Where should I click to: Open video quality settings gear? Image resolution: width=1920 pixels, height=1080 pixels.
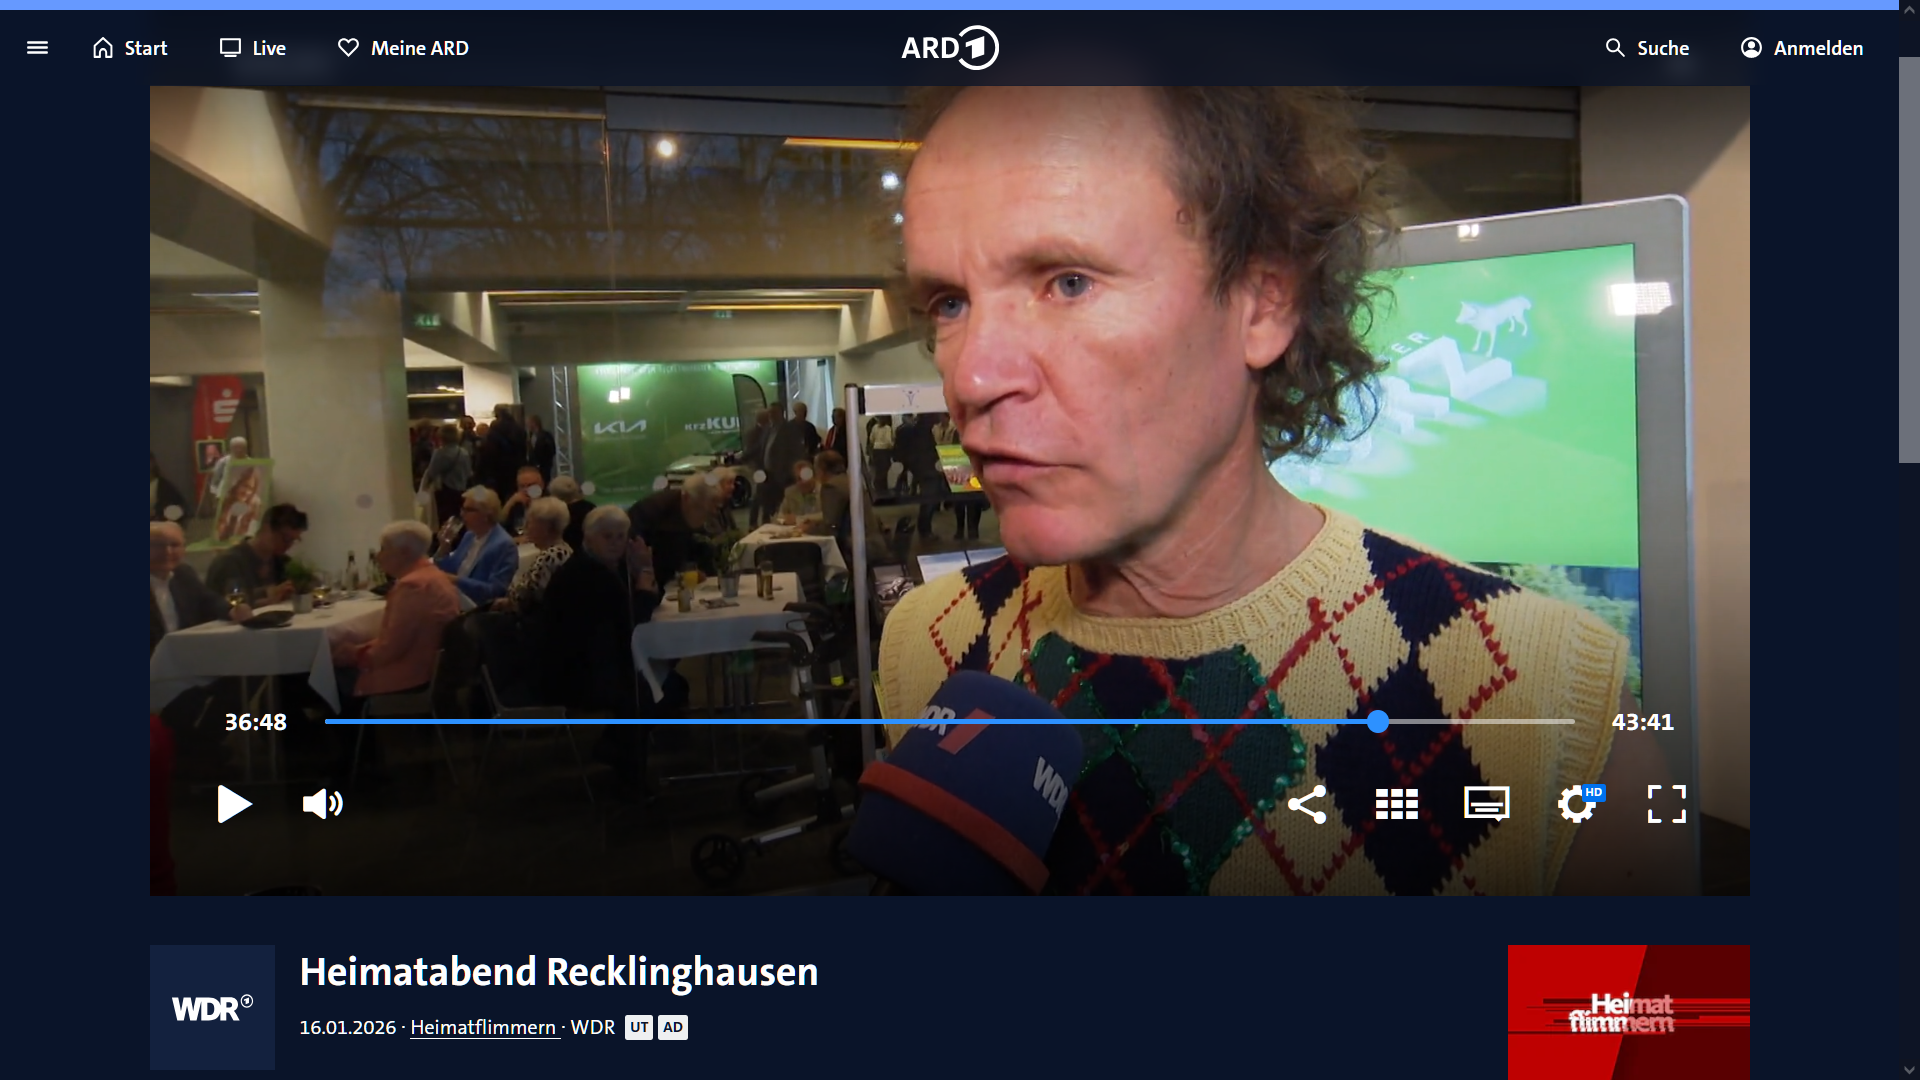tap(1578, 804)
